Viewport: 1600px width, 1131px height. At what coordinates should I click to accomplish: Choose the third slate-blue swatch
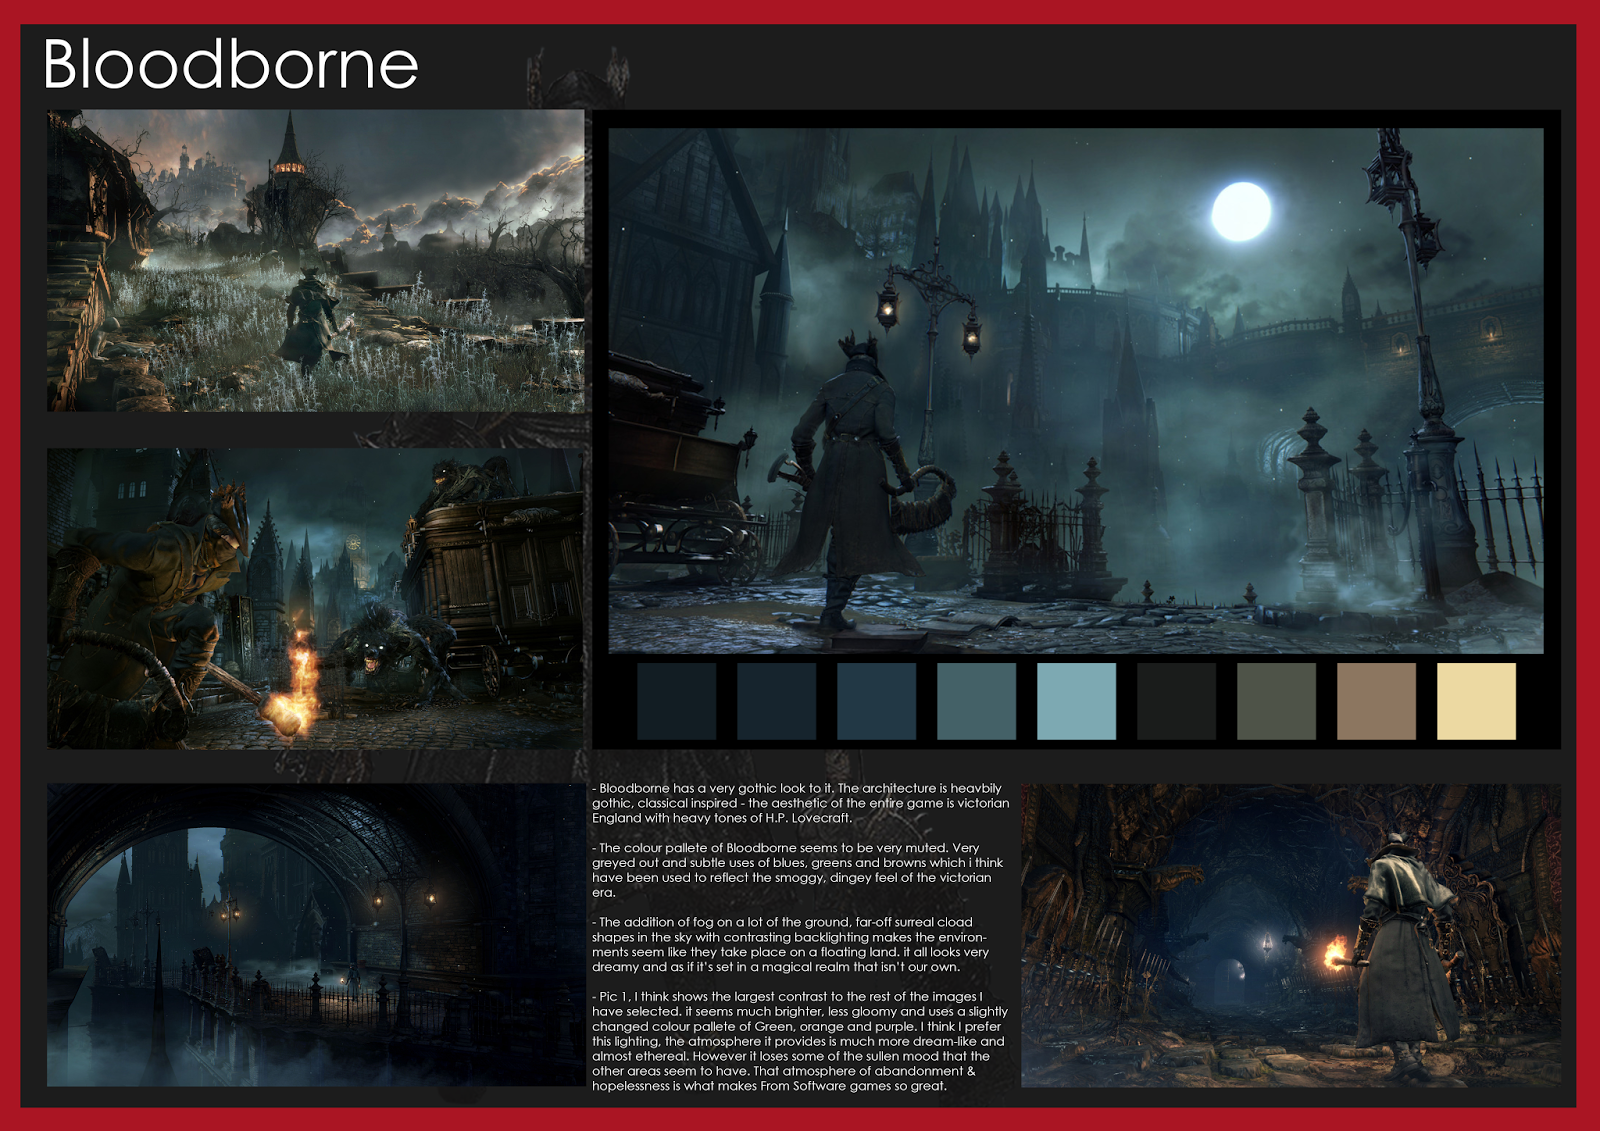876,701
